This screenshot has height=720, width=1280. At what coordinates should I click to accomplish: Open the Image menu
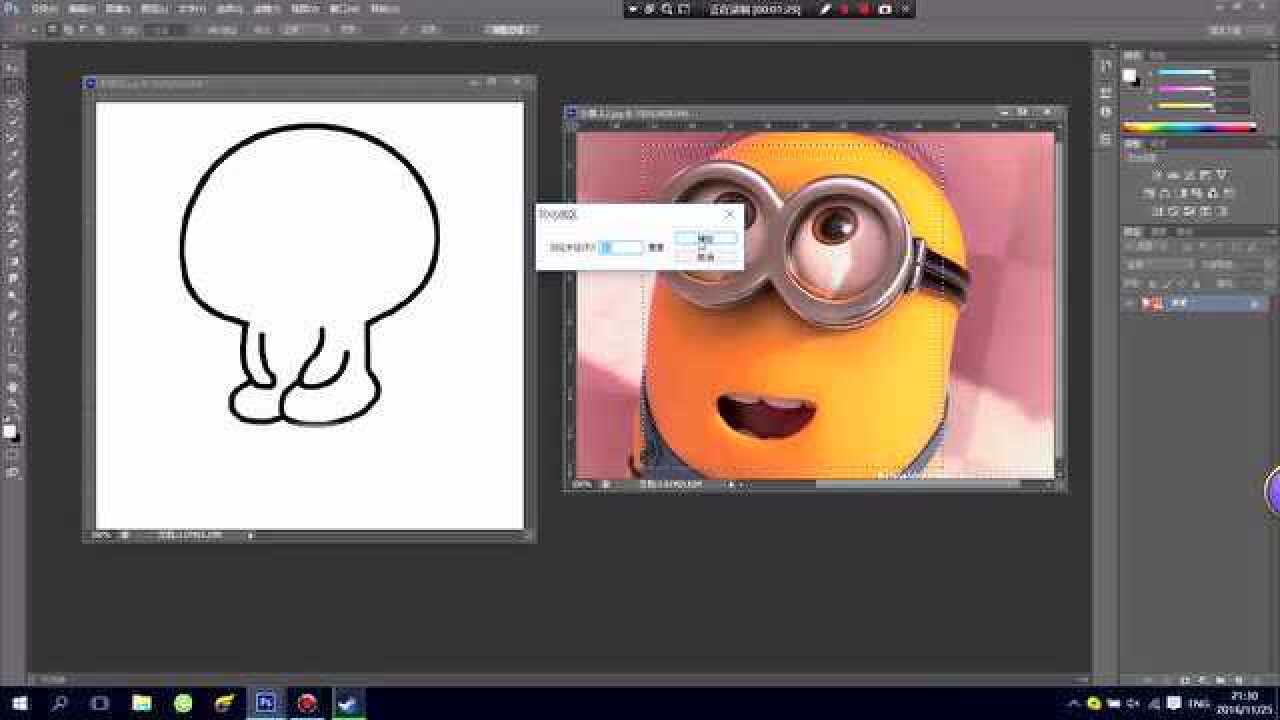(118, 8)
